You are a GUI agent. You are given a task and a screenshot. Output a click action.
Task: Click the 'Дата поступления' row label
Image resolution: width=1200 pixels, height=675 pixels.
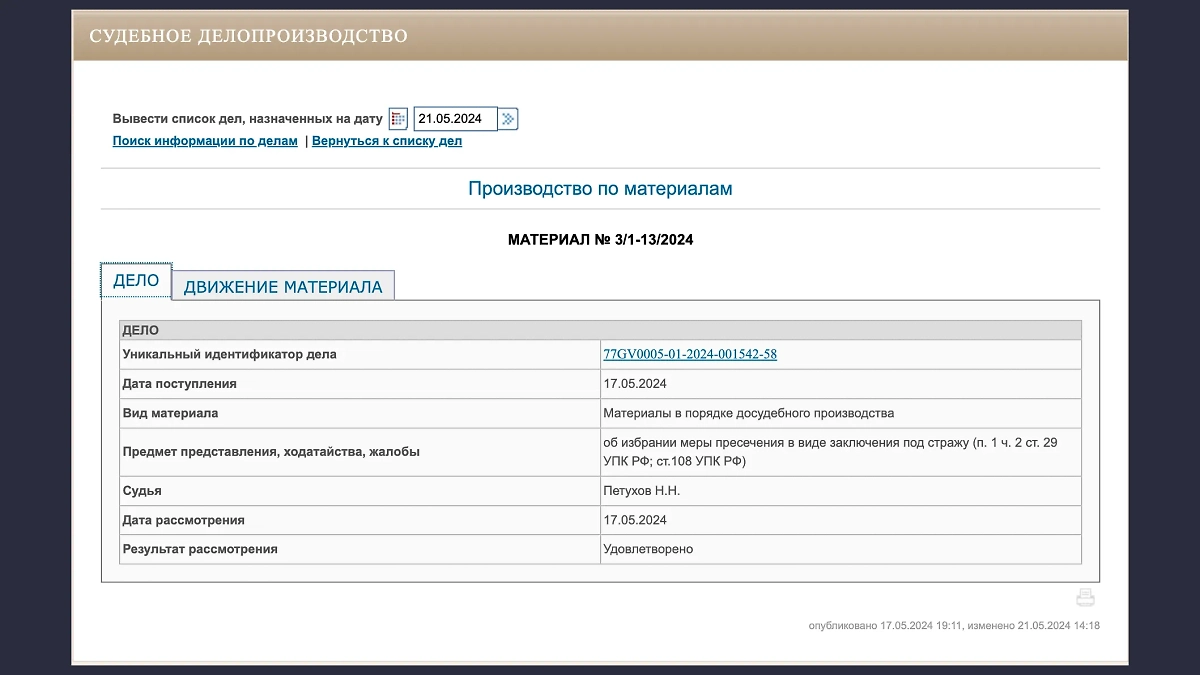[179, 383]
